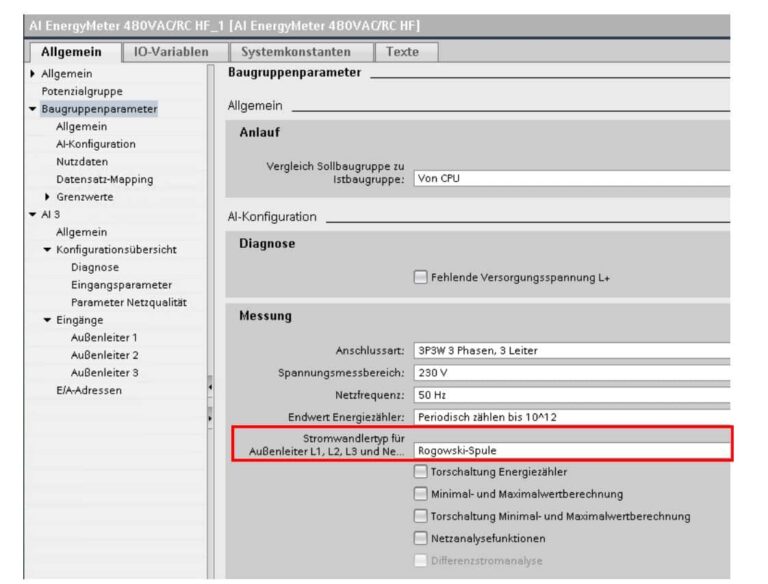Toggle Torschaltung Energiezähler checkbox
This screenshot has height=584, width=768.
click(420, 472)
